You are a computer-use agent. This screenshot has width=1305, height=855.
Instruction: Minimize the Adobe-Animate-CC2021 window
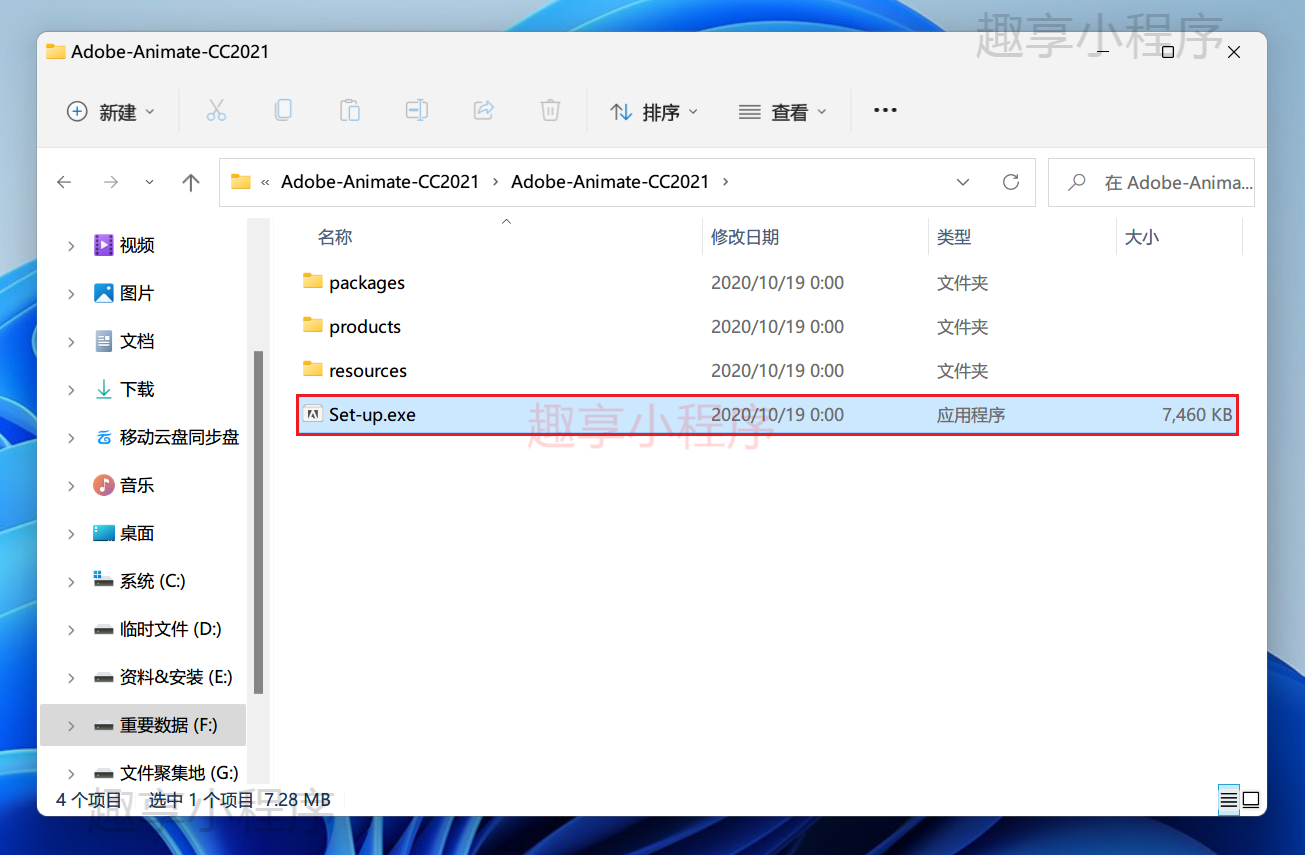click(1101, 52)
